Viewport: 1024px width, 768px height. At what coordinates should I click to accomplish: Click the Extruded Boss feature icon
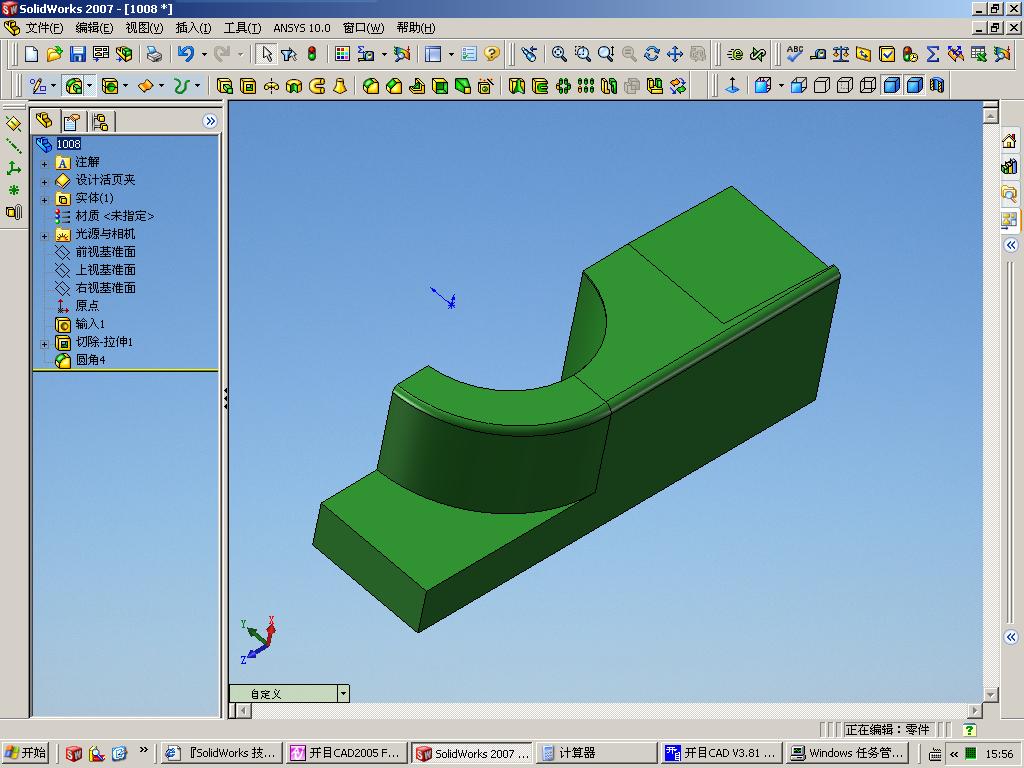pyautogui.click(x=74, y=86)
